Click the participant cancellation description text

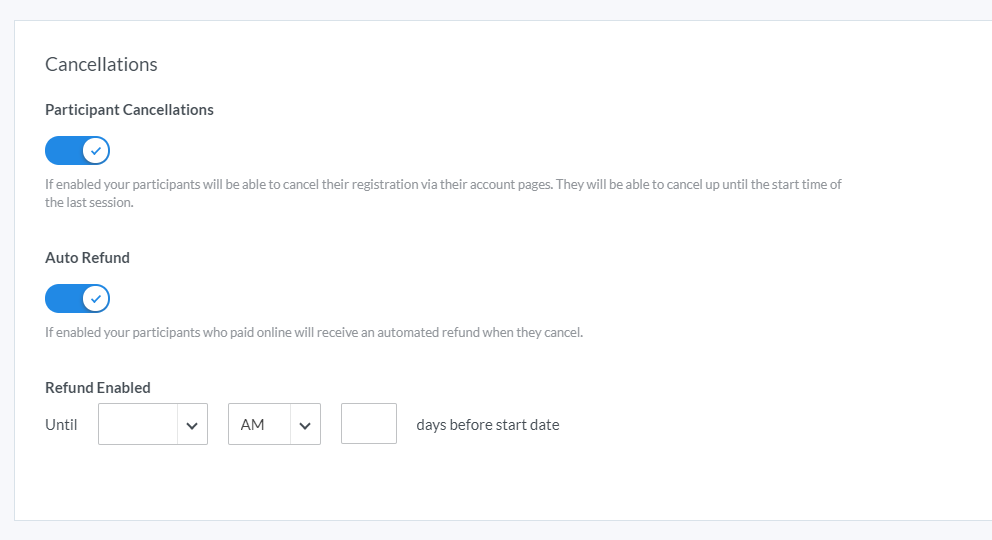(443, 193)
